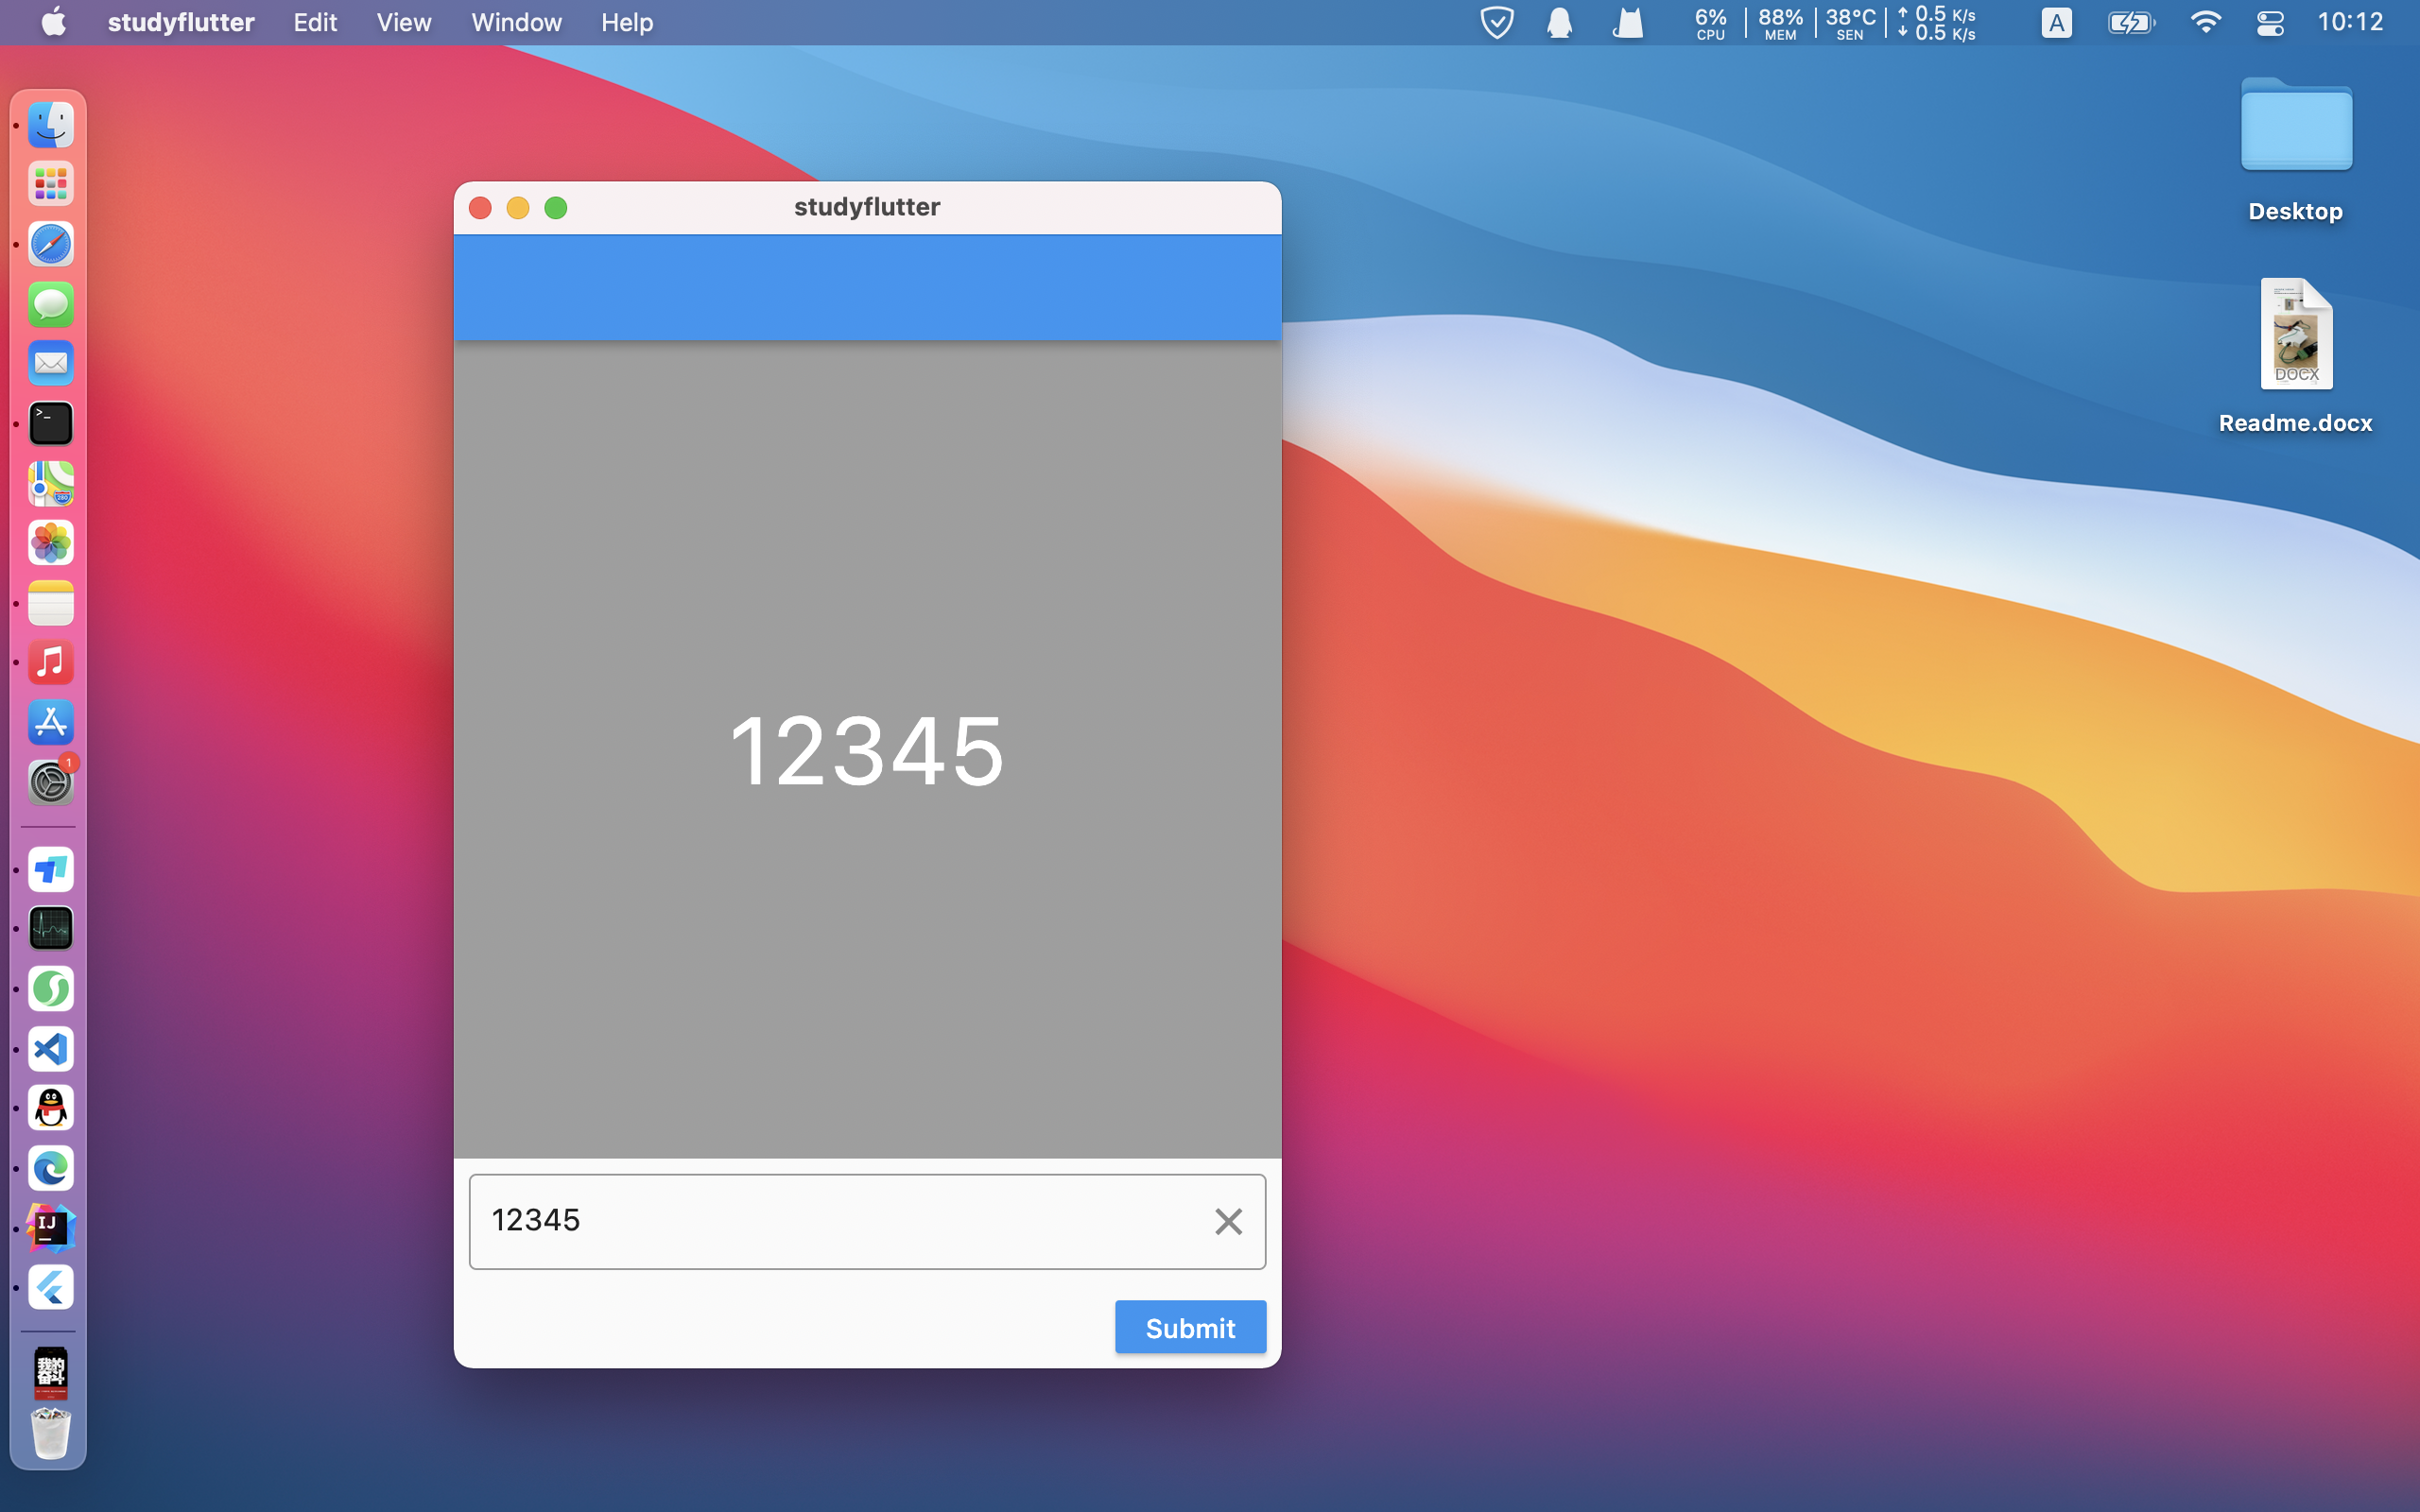Open Safari browser in the dock
The image size is (2420, 1512).
click(x=50, y=244)
